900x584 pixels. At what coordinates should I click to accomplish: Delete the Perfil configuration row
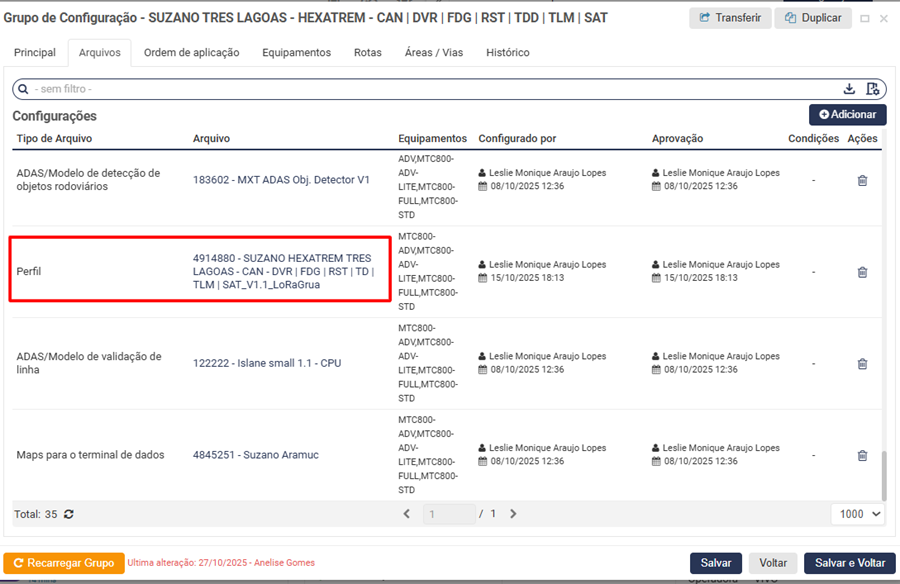862,272
